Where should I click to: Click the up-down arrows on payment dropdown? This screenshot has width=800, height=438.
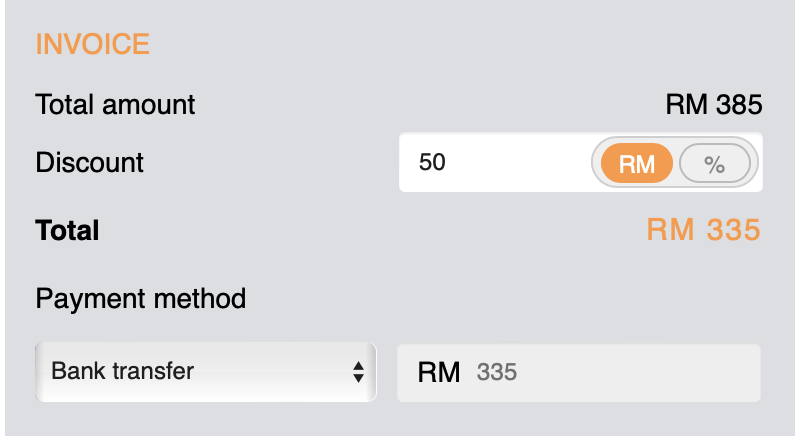(358, 373)
